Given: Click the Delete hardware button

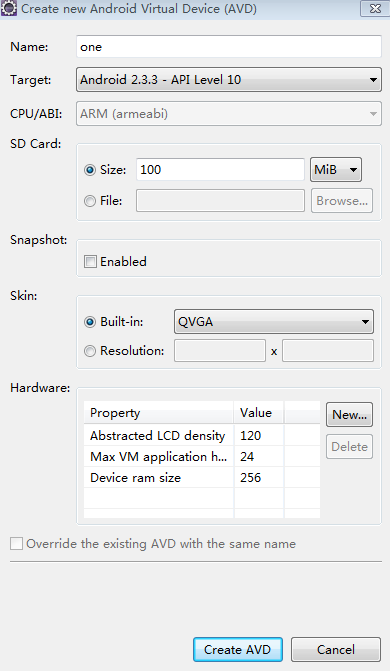Looking at the screenshot, I should point(349,447).
